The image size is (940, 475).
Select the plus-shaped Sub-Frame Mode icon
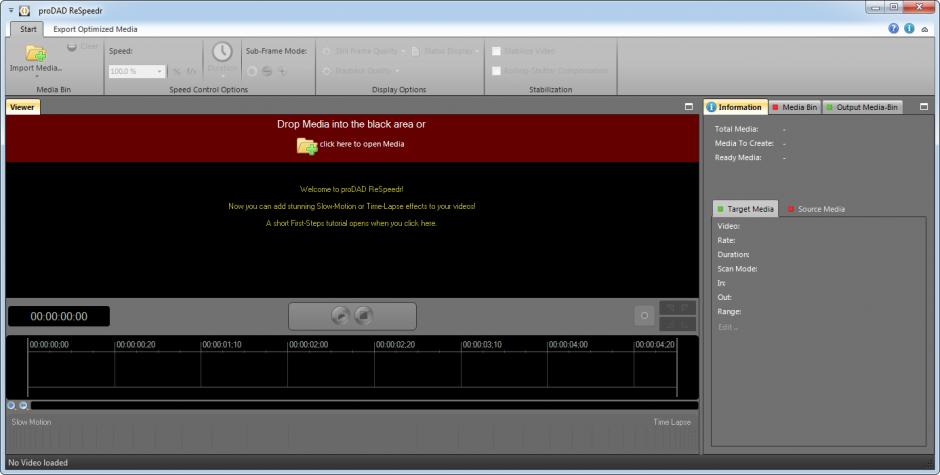coord(282,71)
